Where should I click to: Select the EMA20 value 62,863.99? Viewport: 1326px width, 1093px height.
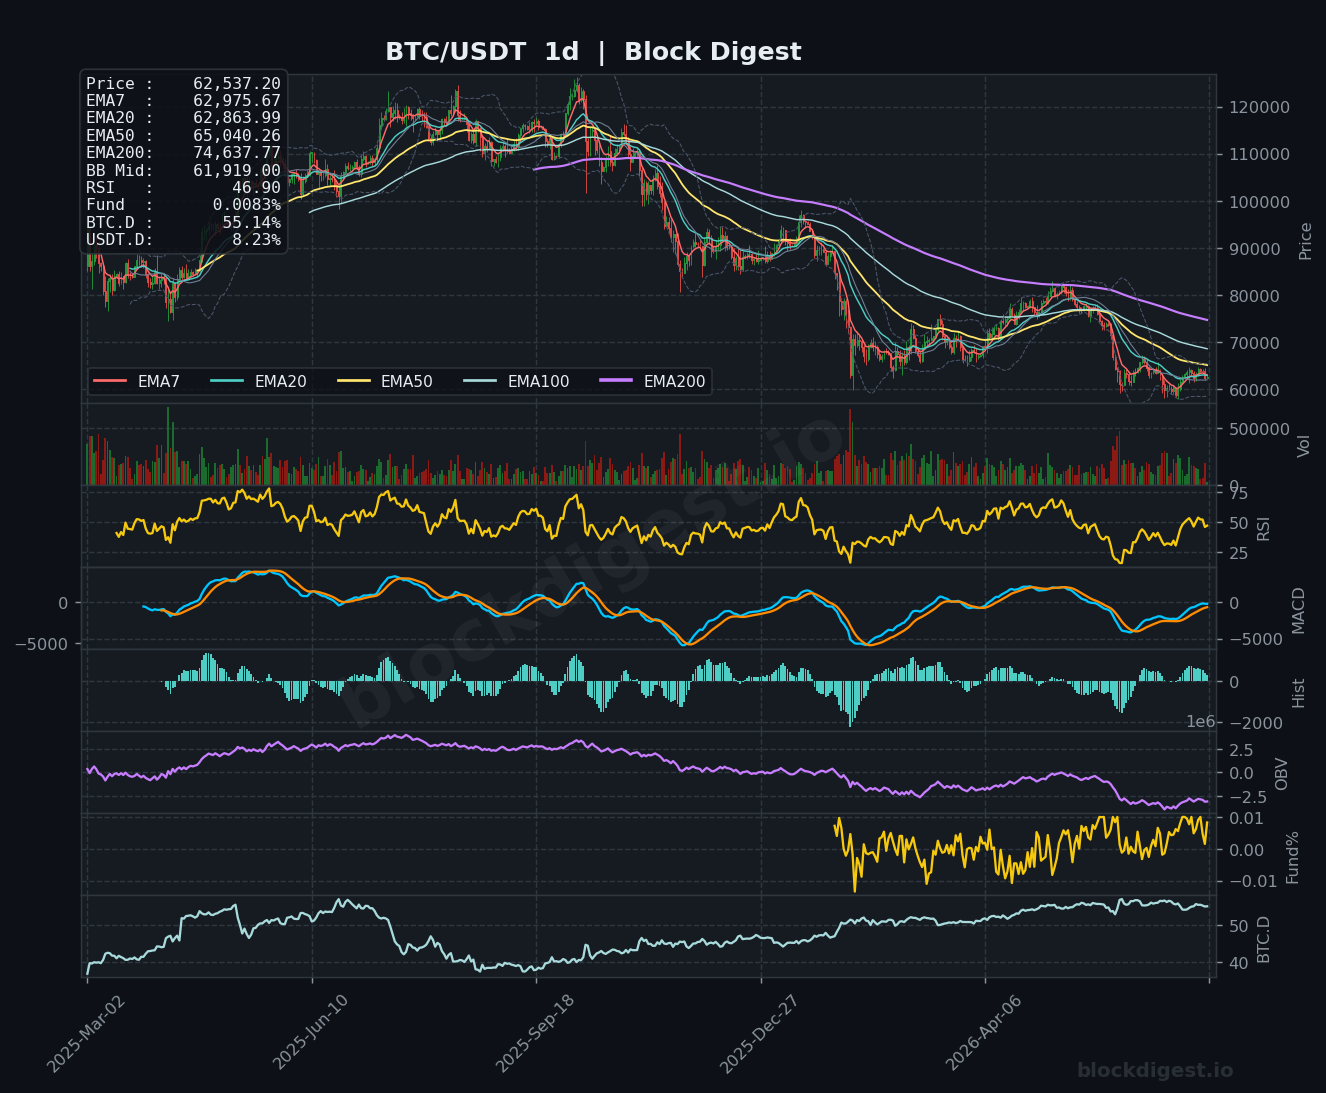pyautogui.click(x=237, y=118)
